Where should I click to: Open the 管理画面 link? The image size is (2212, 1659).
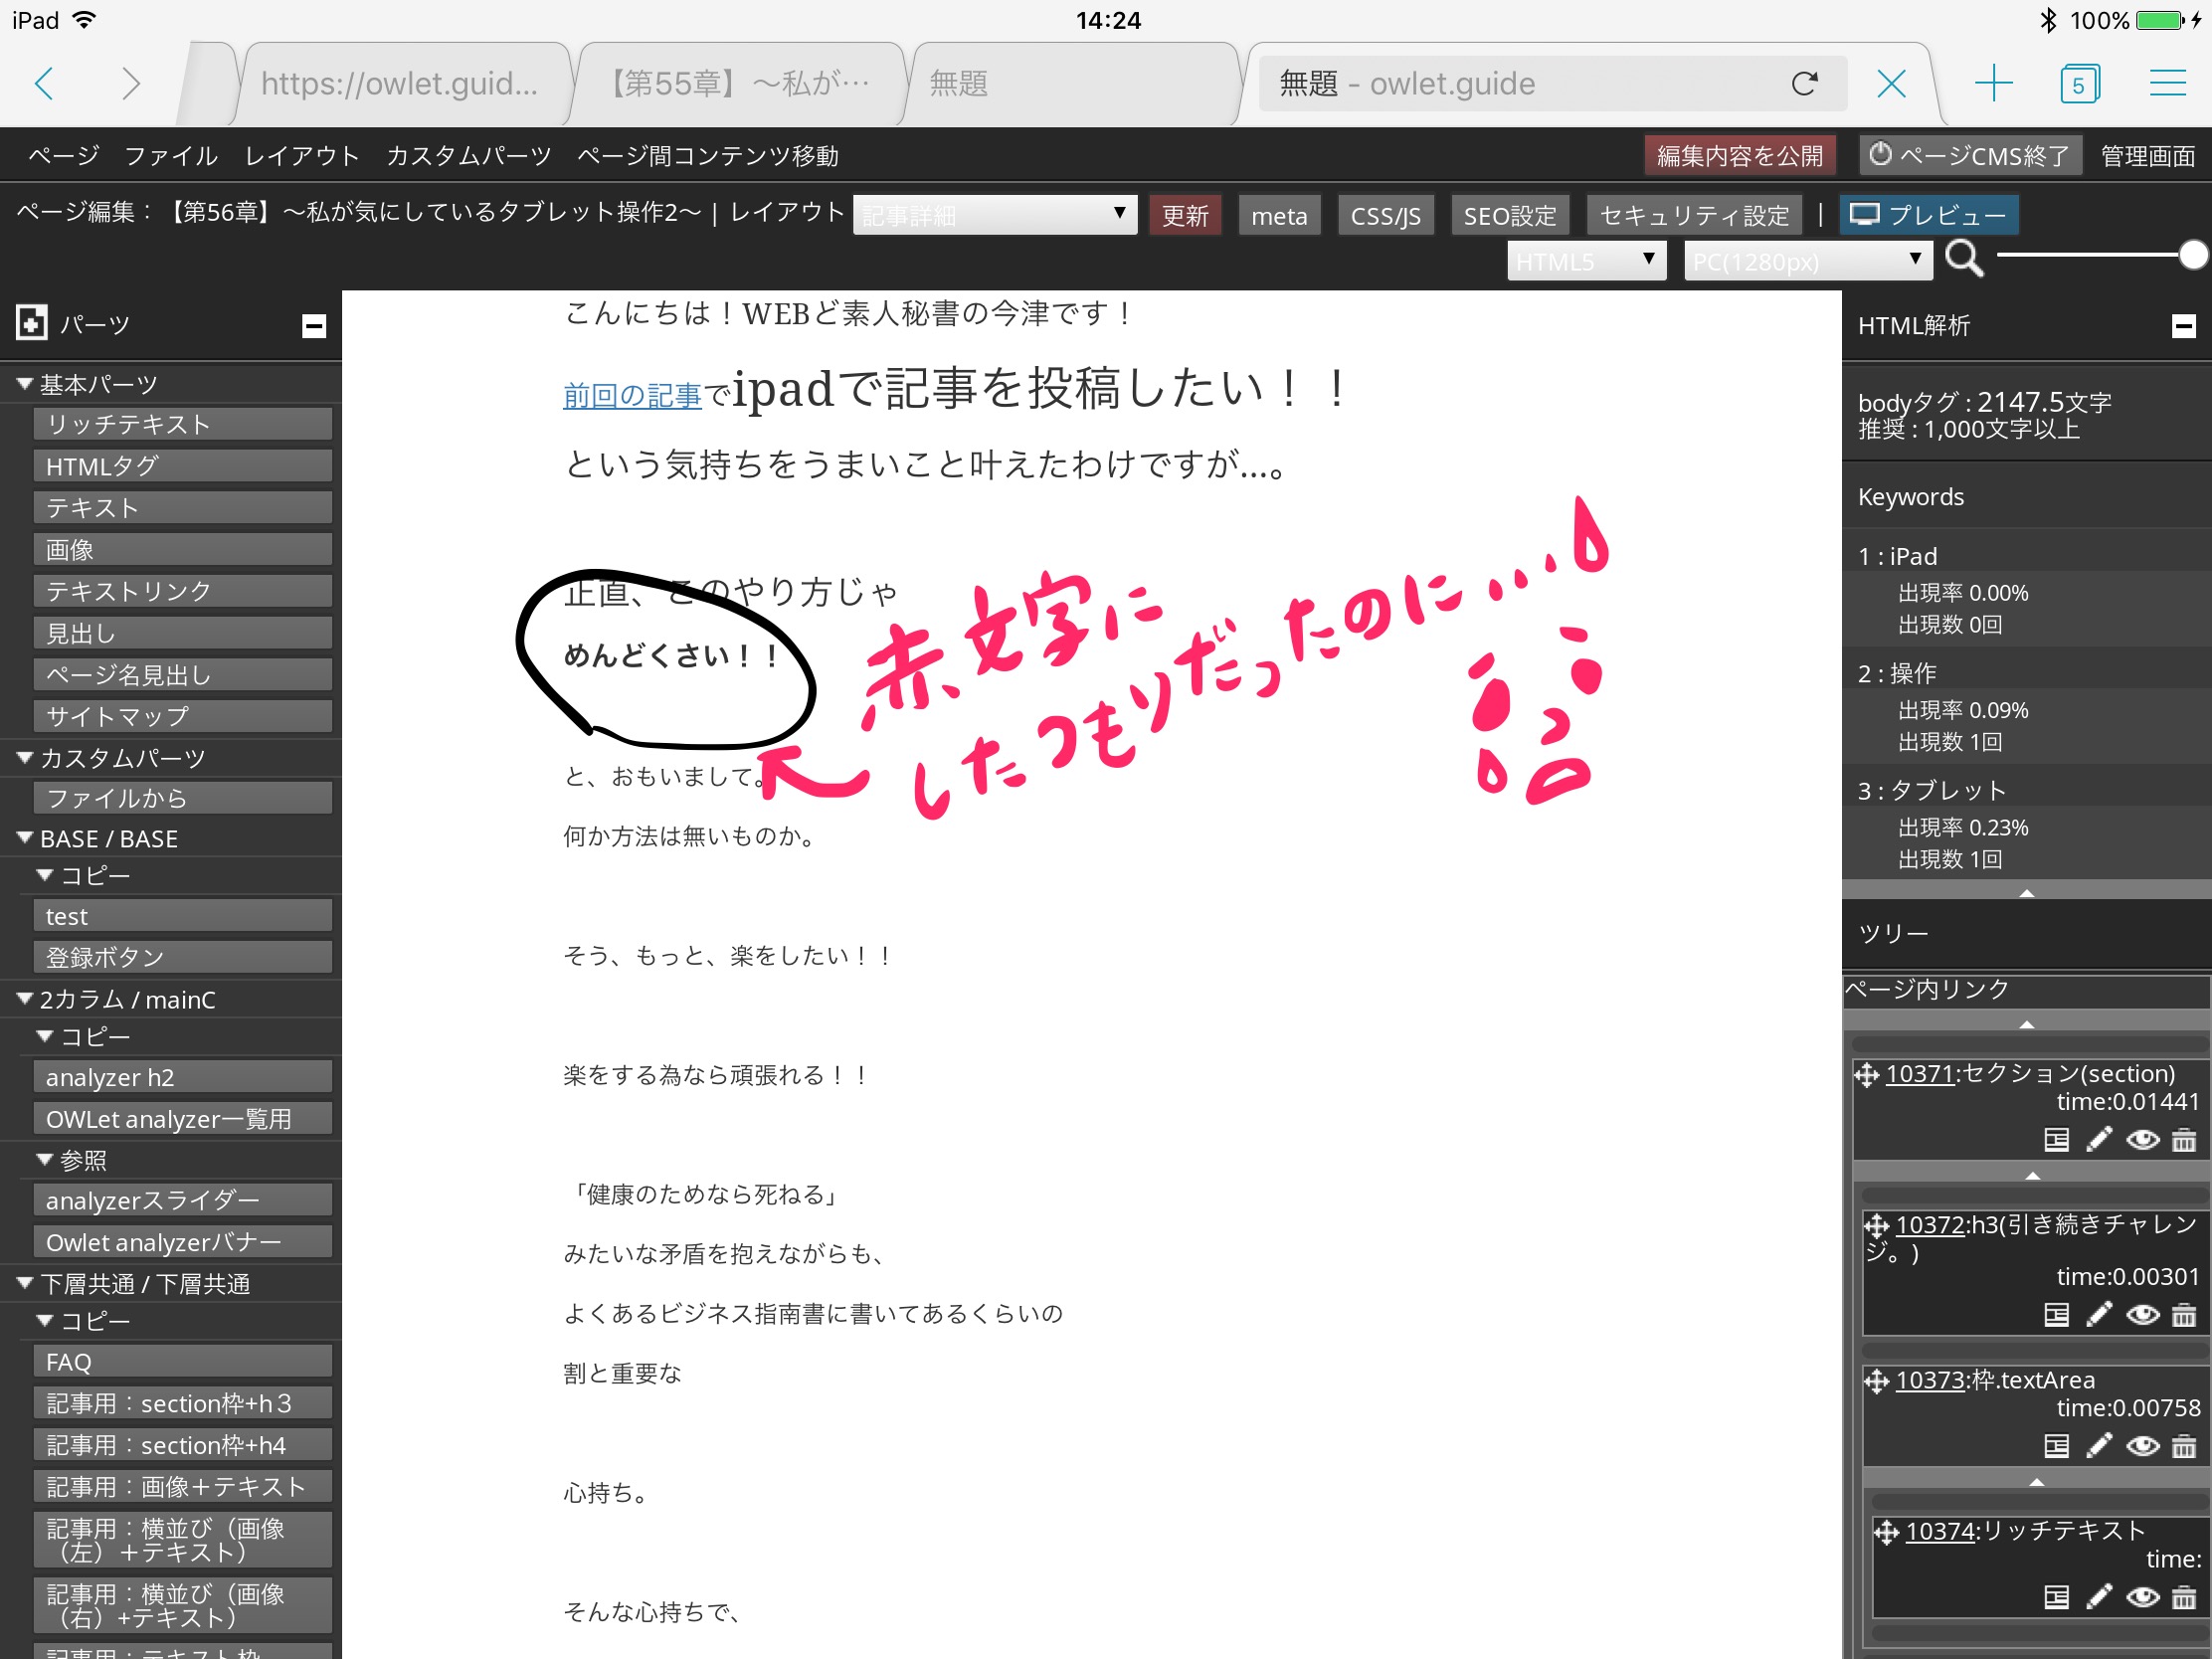[2147, 156]
